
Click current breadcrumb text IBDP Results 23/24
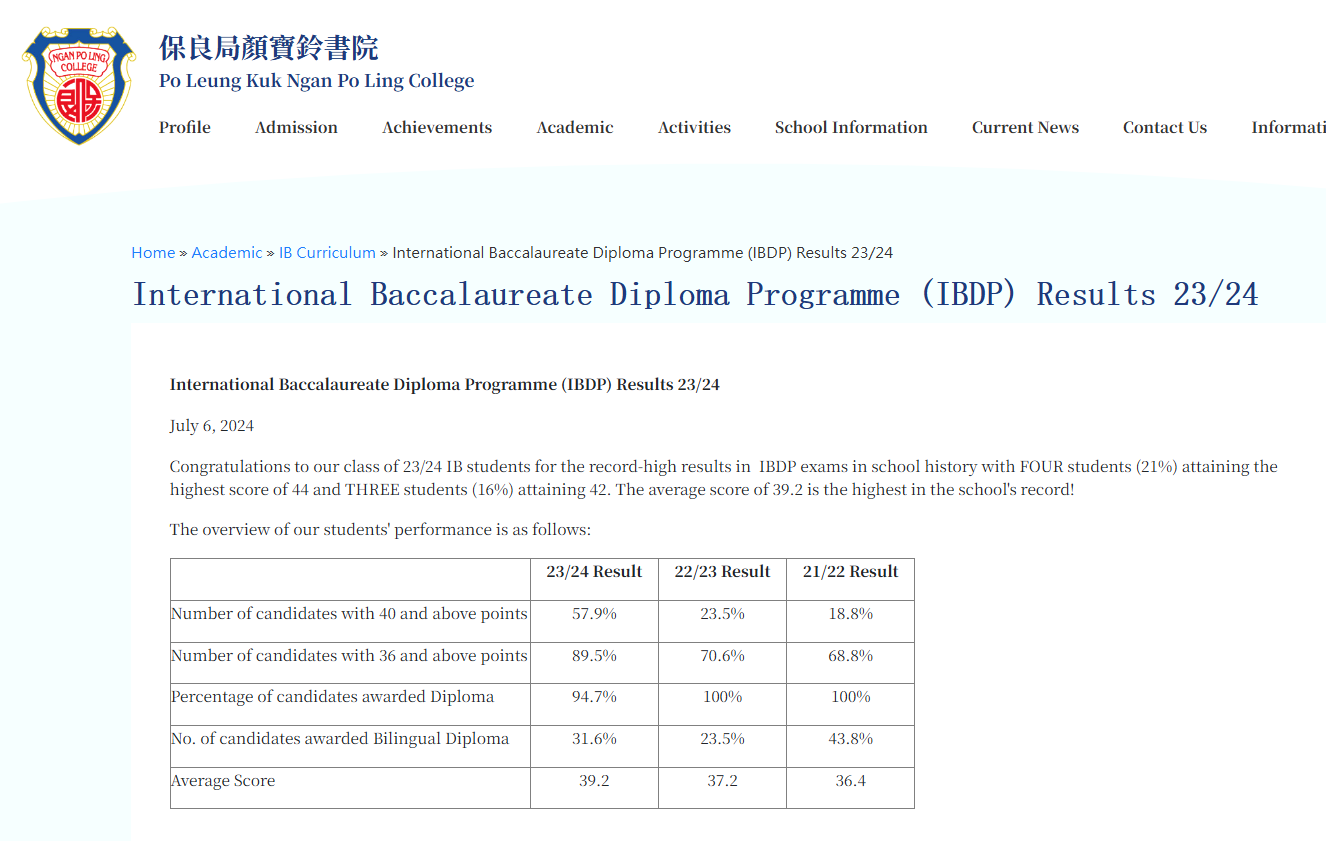click(x=643, y=253)
